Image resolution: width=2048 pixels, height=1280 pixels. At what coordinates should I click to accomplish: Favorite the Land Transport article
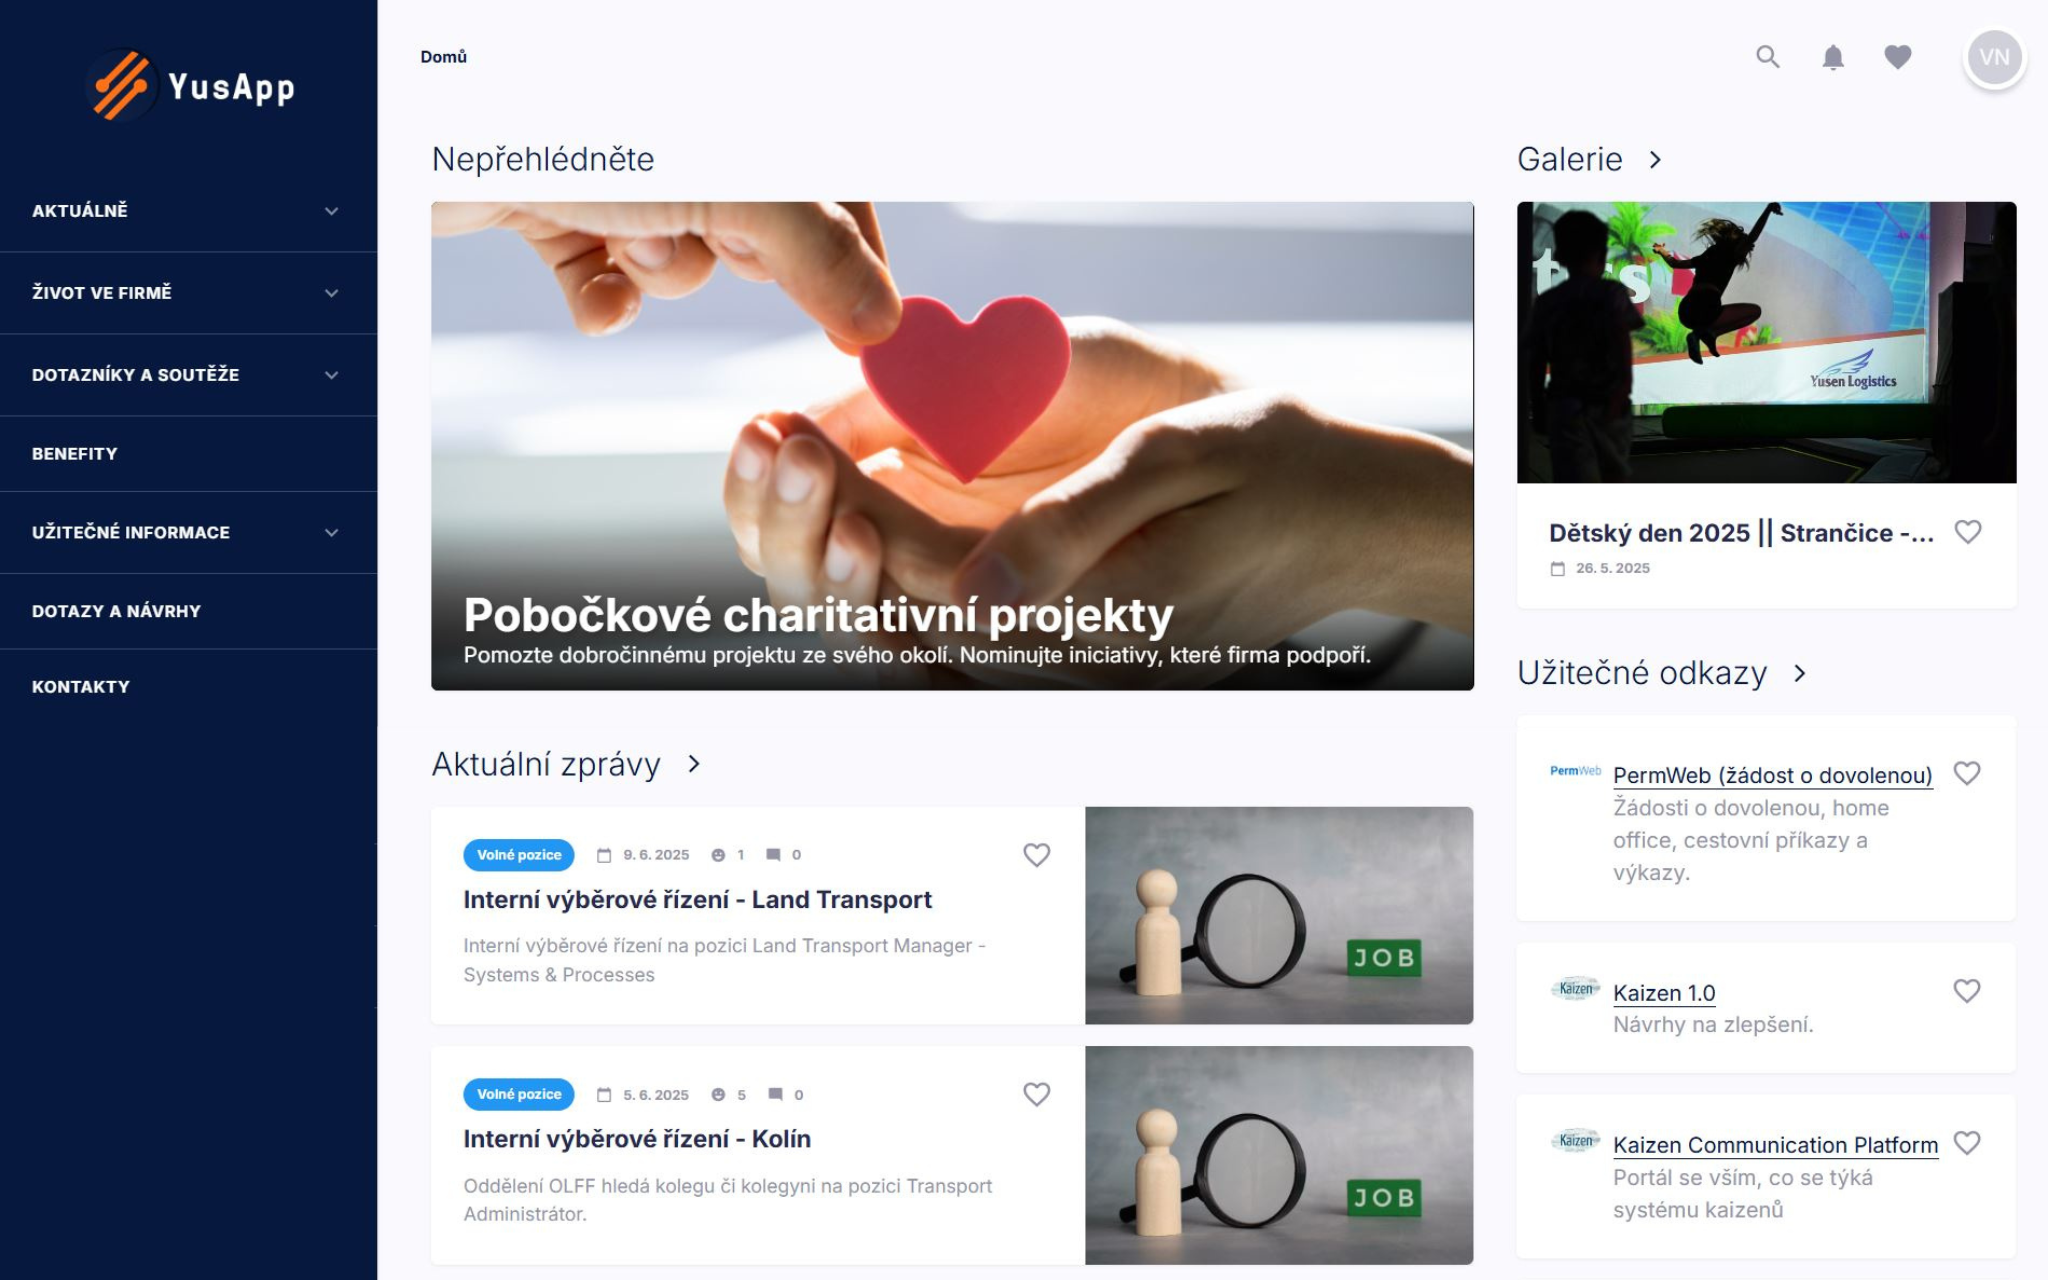1037,855
